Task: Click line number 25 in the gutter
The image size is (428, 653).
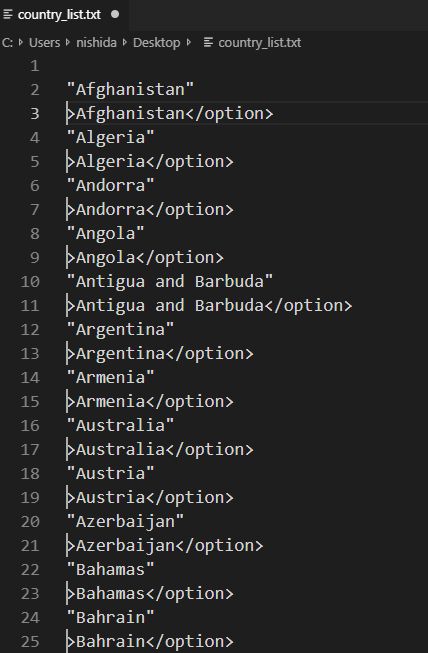Action: (x=30, y=641)
